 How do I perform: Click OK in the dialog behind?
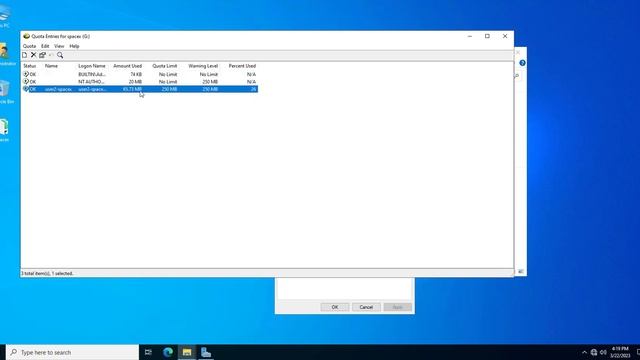pos(335,307)
